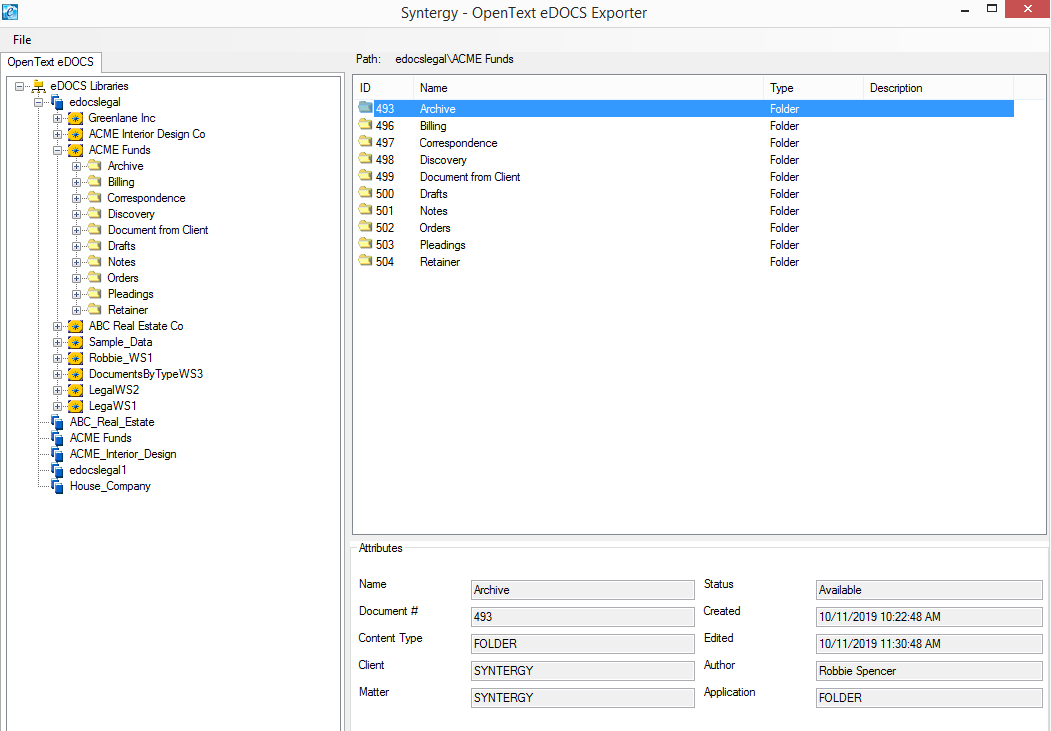The width and height of the screenshot is (1051, 731).
Task: Click the Pleadings folder icon in the tree
Action: click(95, 293)
